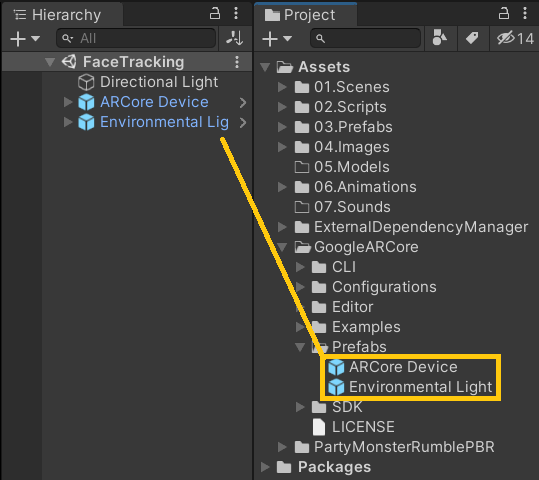Screen dimensions: 539x480
Task: Click the Project plus create button
Action: coord(270,39)
